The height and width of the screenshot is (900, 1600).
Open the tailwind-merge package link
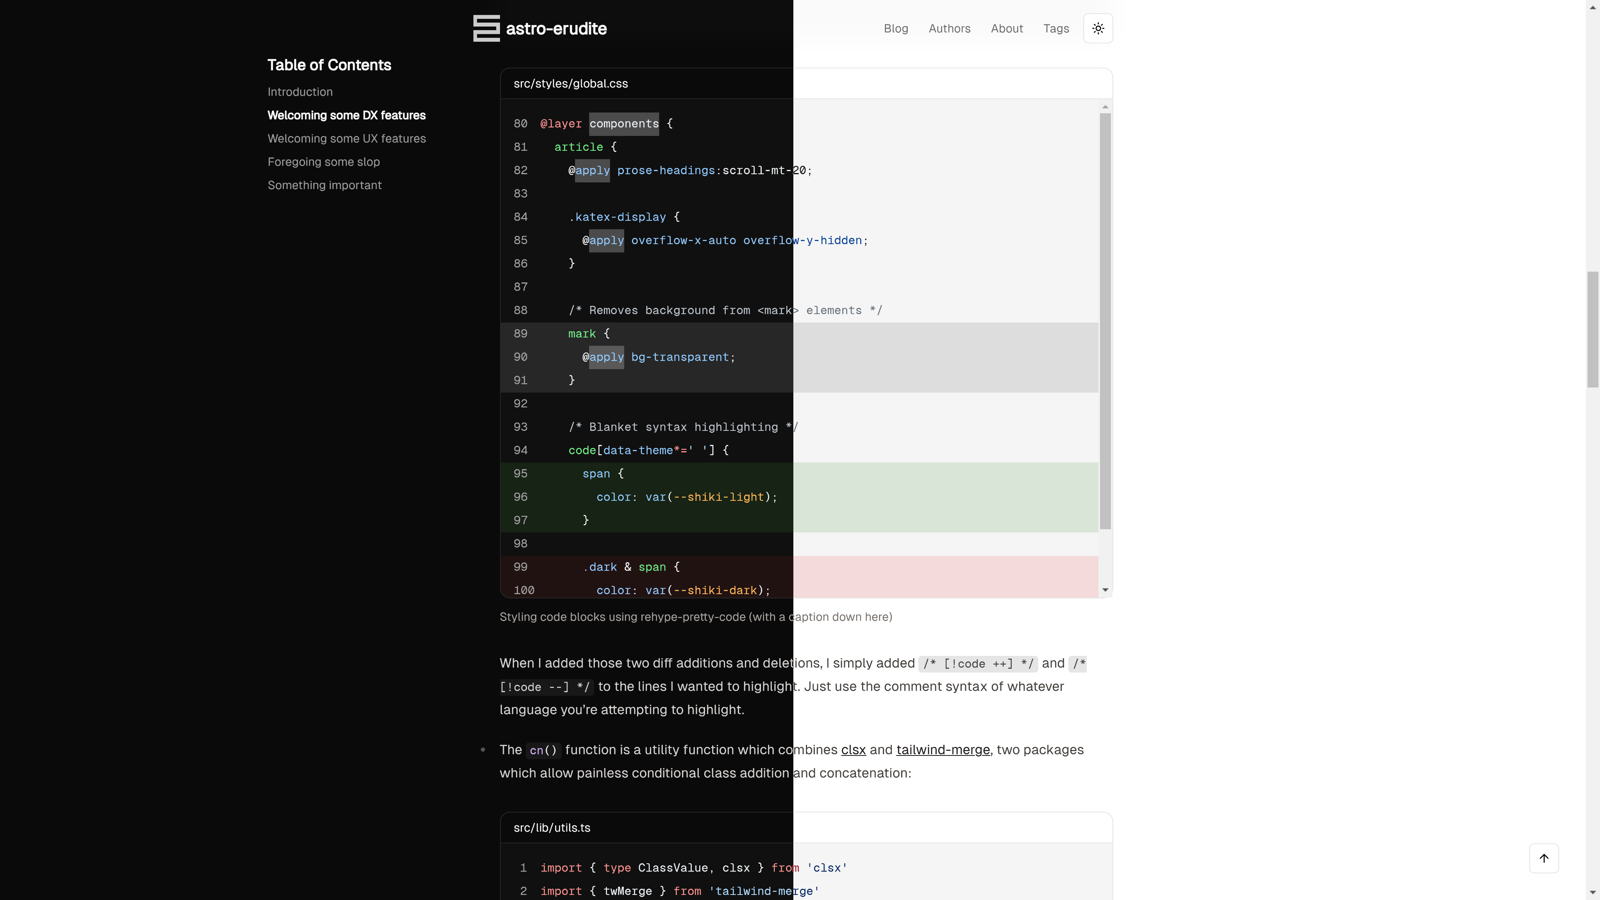tap(943, 750)
